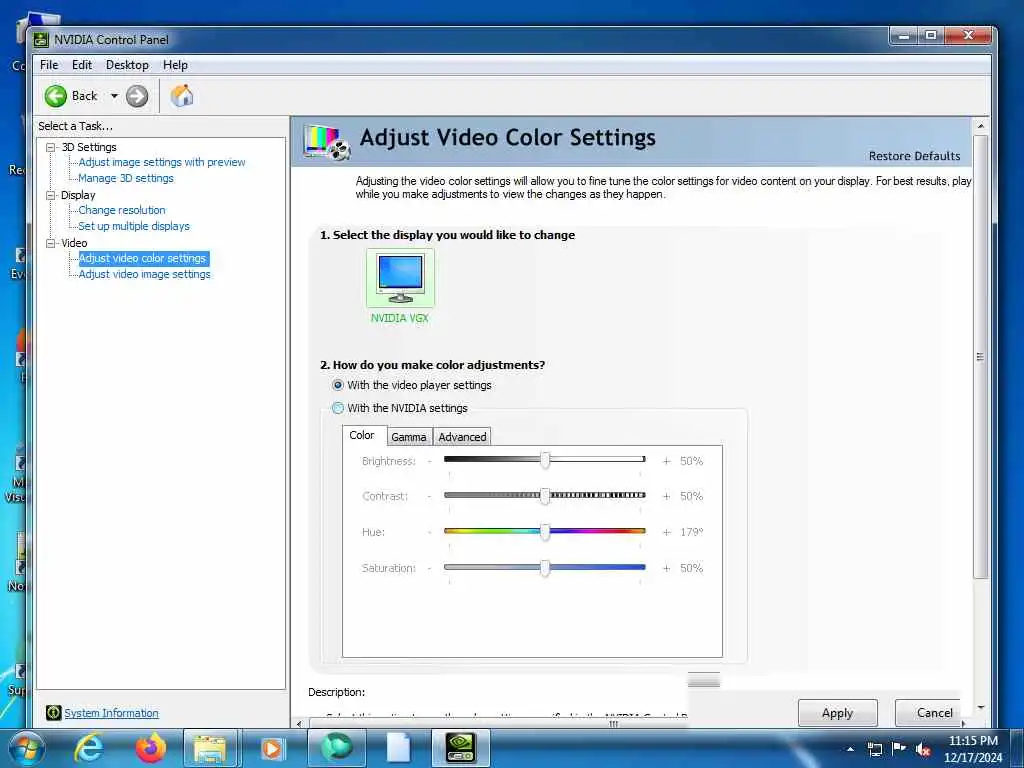
Task: Open the Windows Start orb
Action: coord(25,748)
